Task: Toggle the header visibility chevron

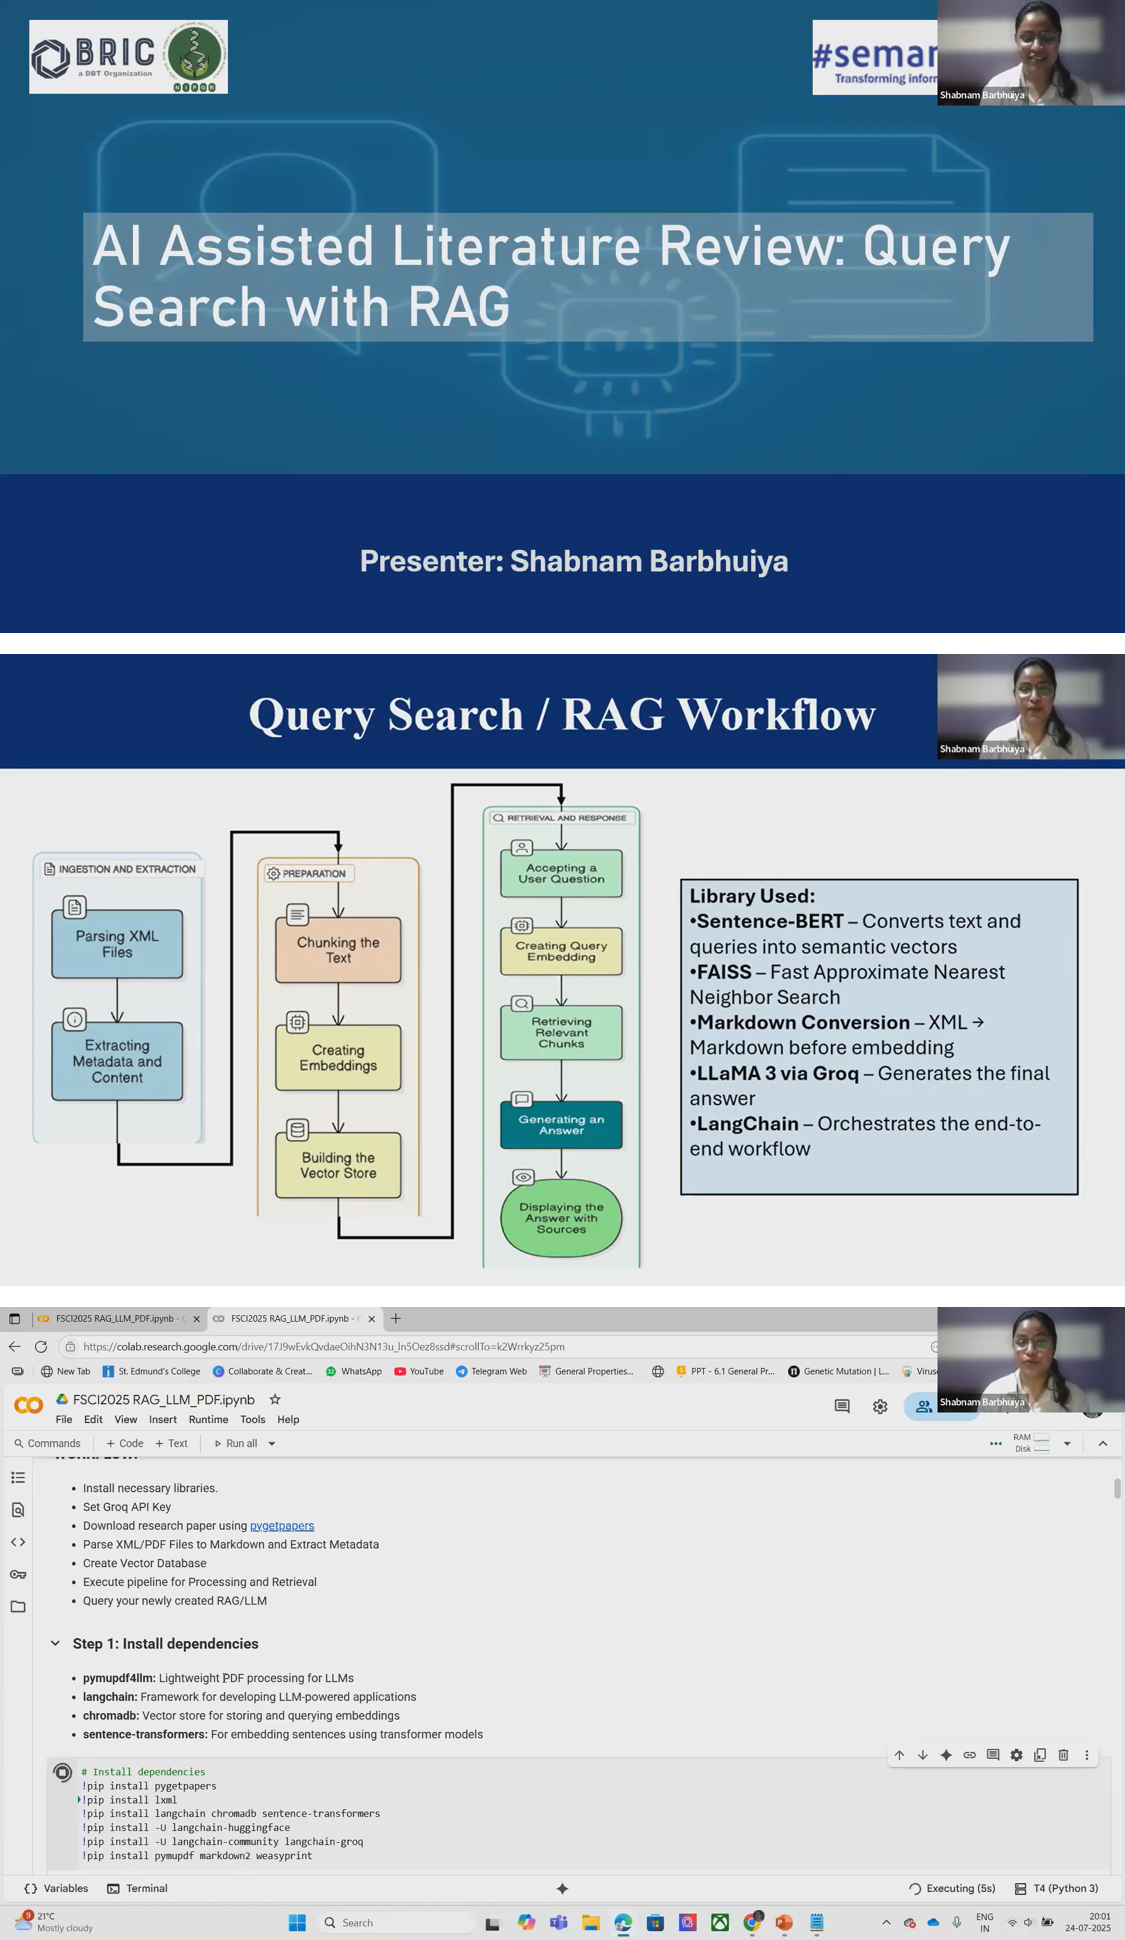Action: coord(1103,1443)
